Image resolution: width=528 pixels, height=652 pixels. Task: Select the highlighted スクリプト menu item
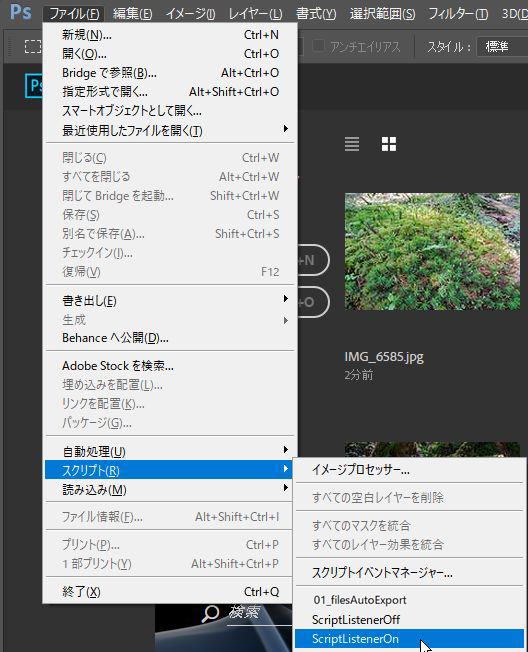click(x=170, y=470)
